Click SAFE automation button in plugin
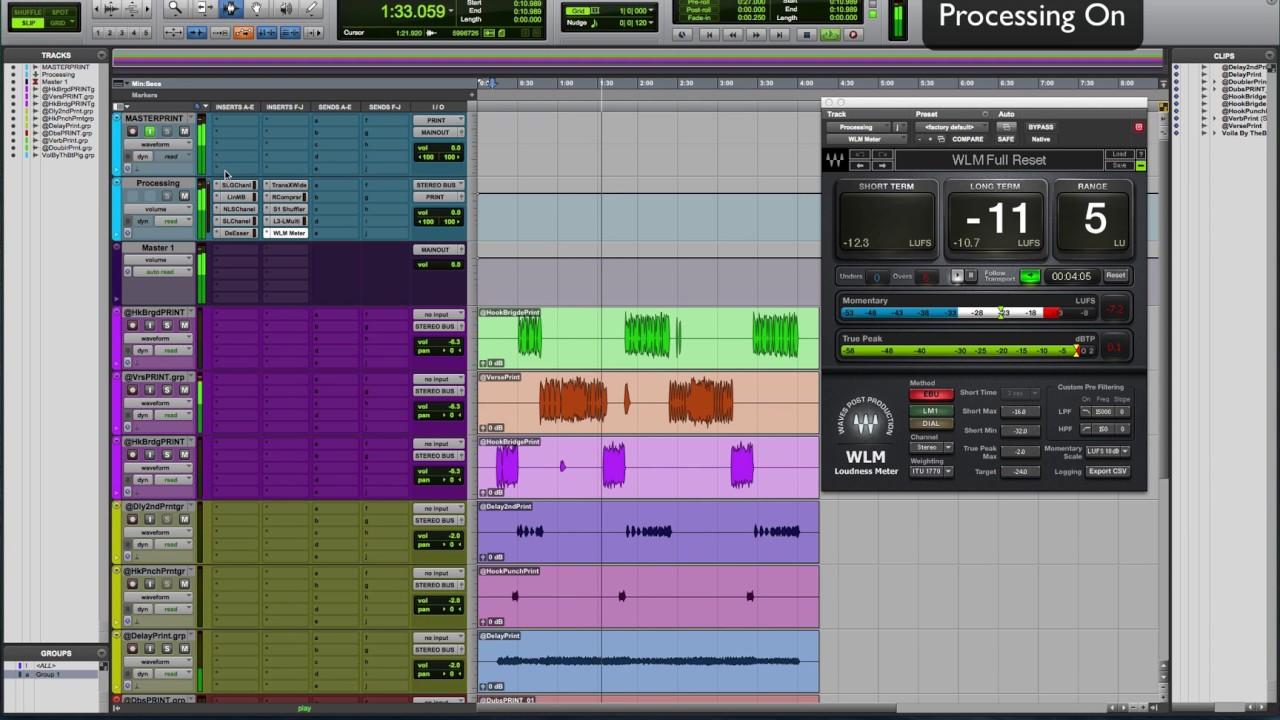The width and height of the screenshot is (1280, 720). [1006, 139]
